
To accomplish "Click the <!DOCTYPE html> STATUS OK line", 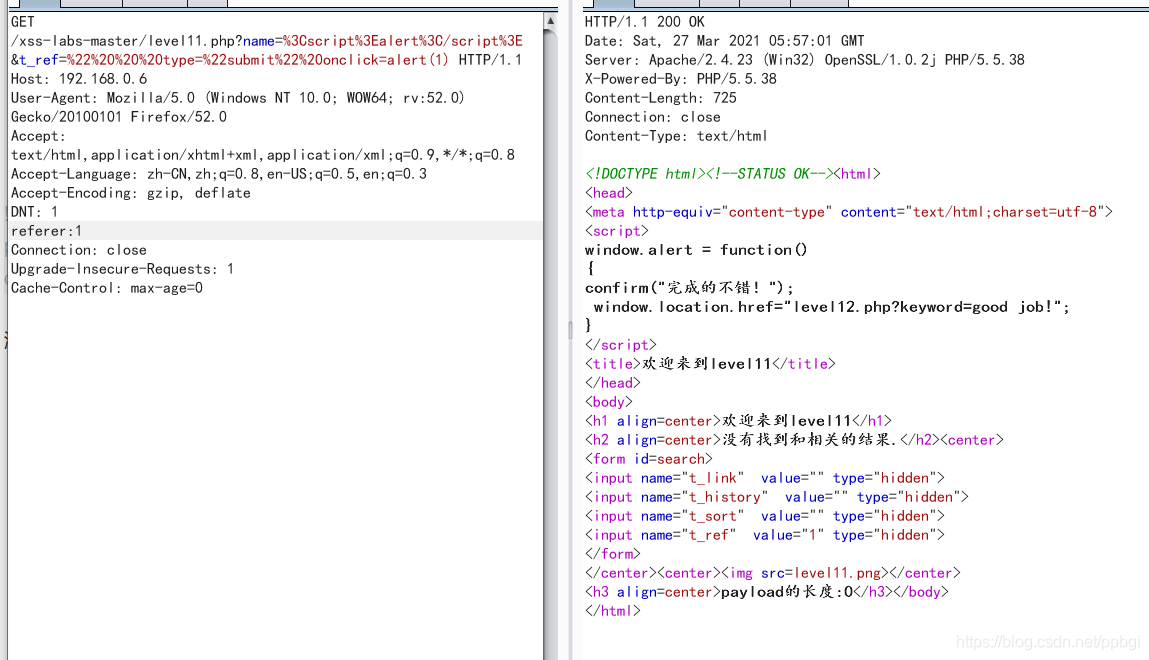I will coord(733,174).
